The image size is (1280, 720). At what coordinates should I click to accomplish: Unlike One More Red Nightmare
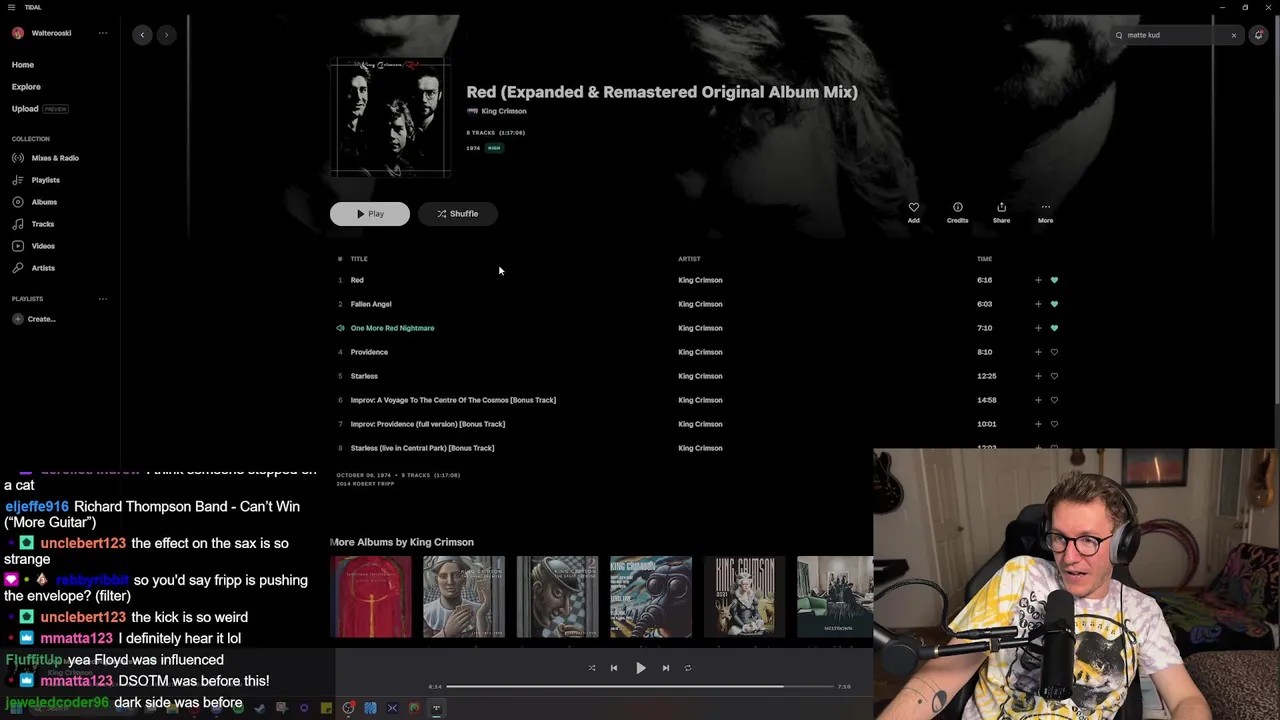[1054, 328]
